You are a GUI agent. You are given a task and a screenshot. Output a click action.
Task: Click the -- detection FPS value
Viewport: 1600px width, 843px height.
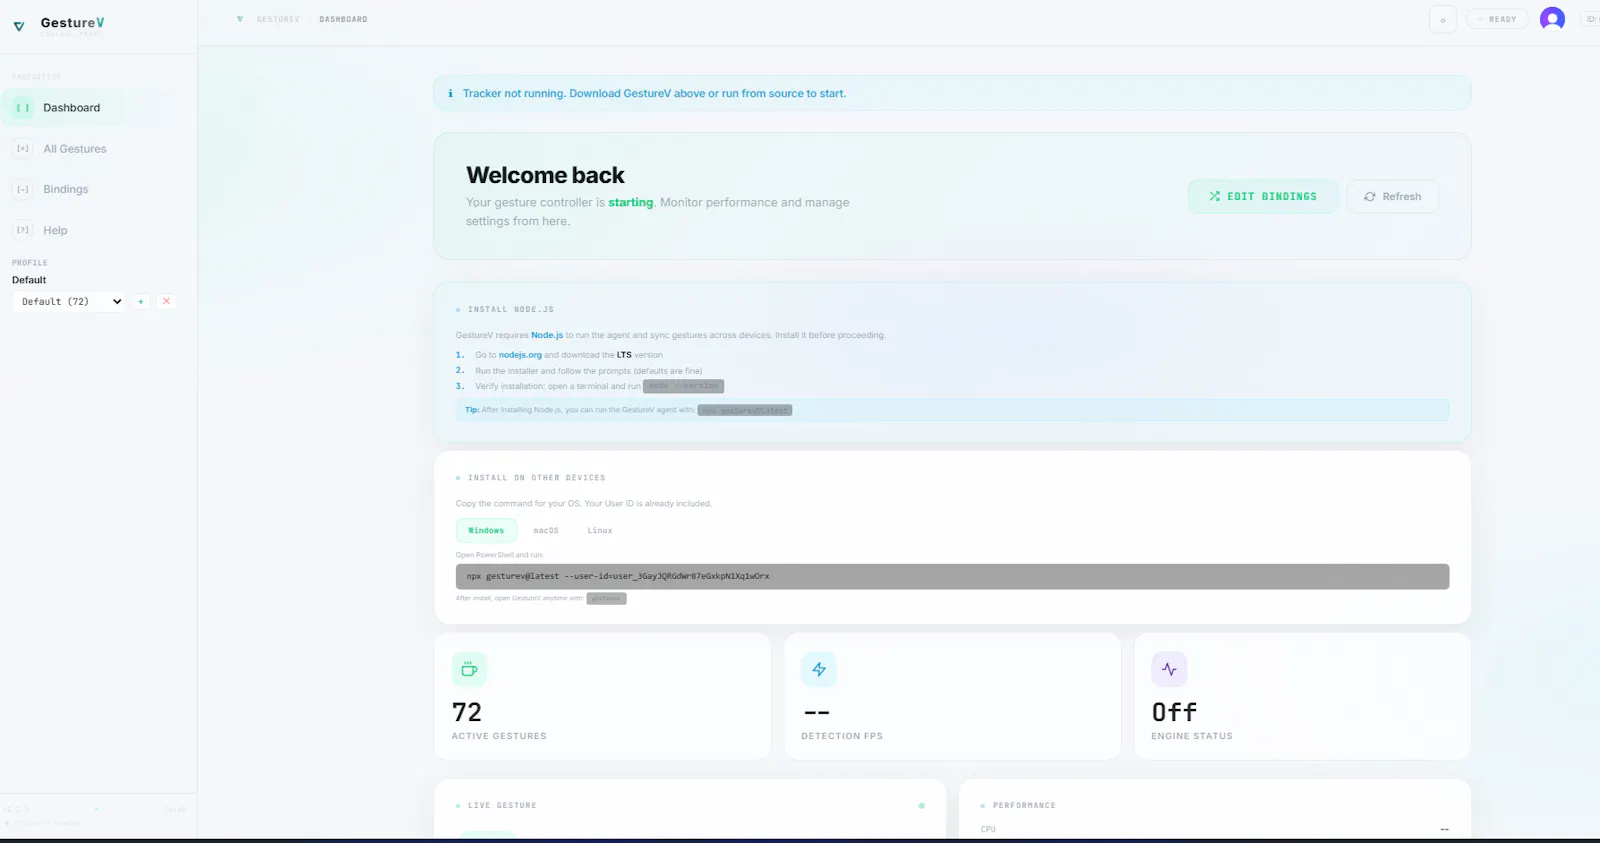(817, 712)
